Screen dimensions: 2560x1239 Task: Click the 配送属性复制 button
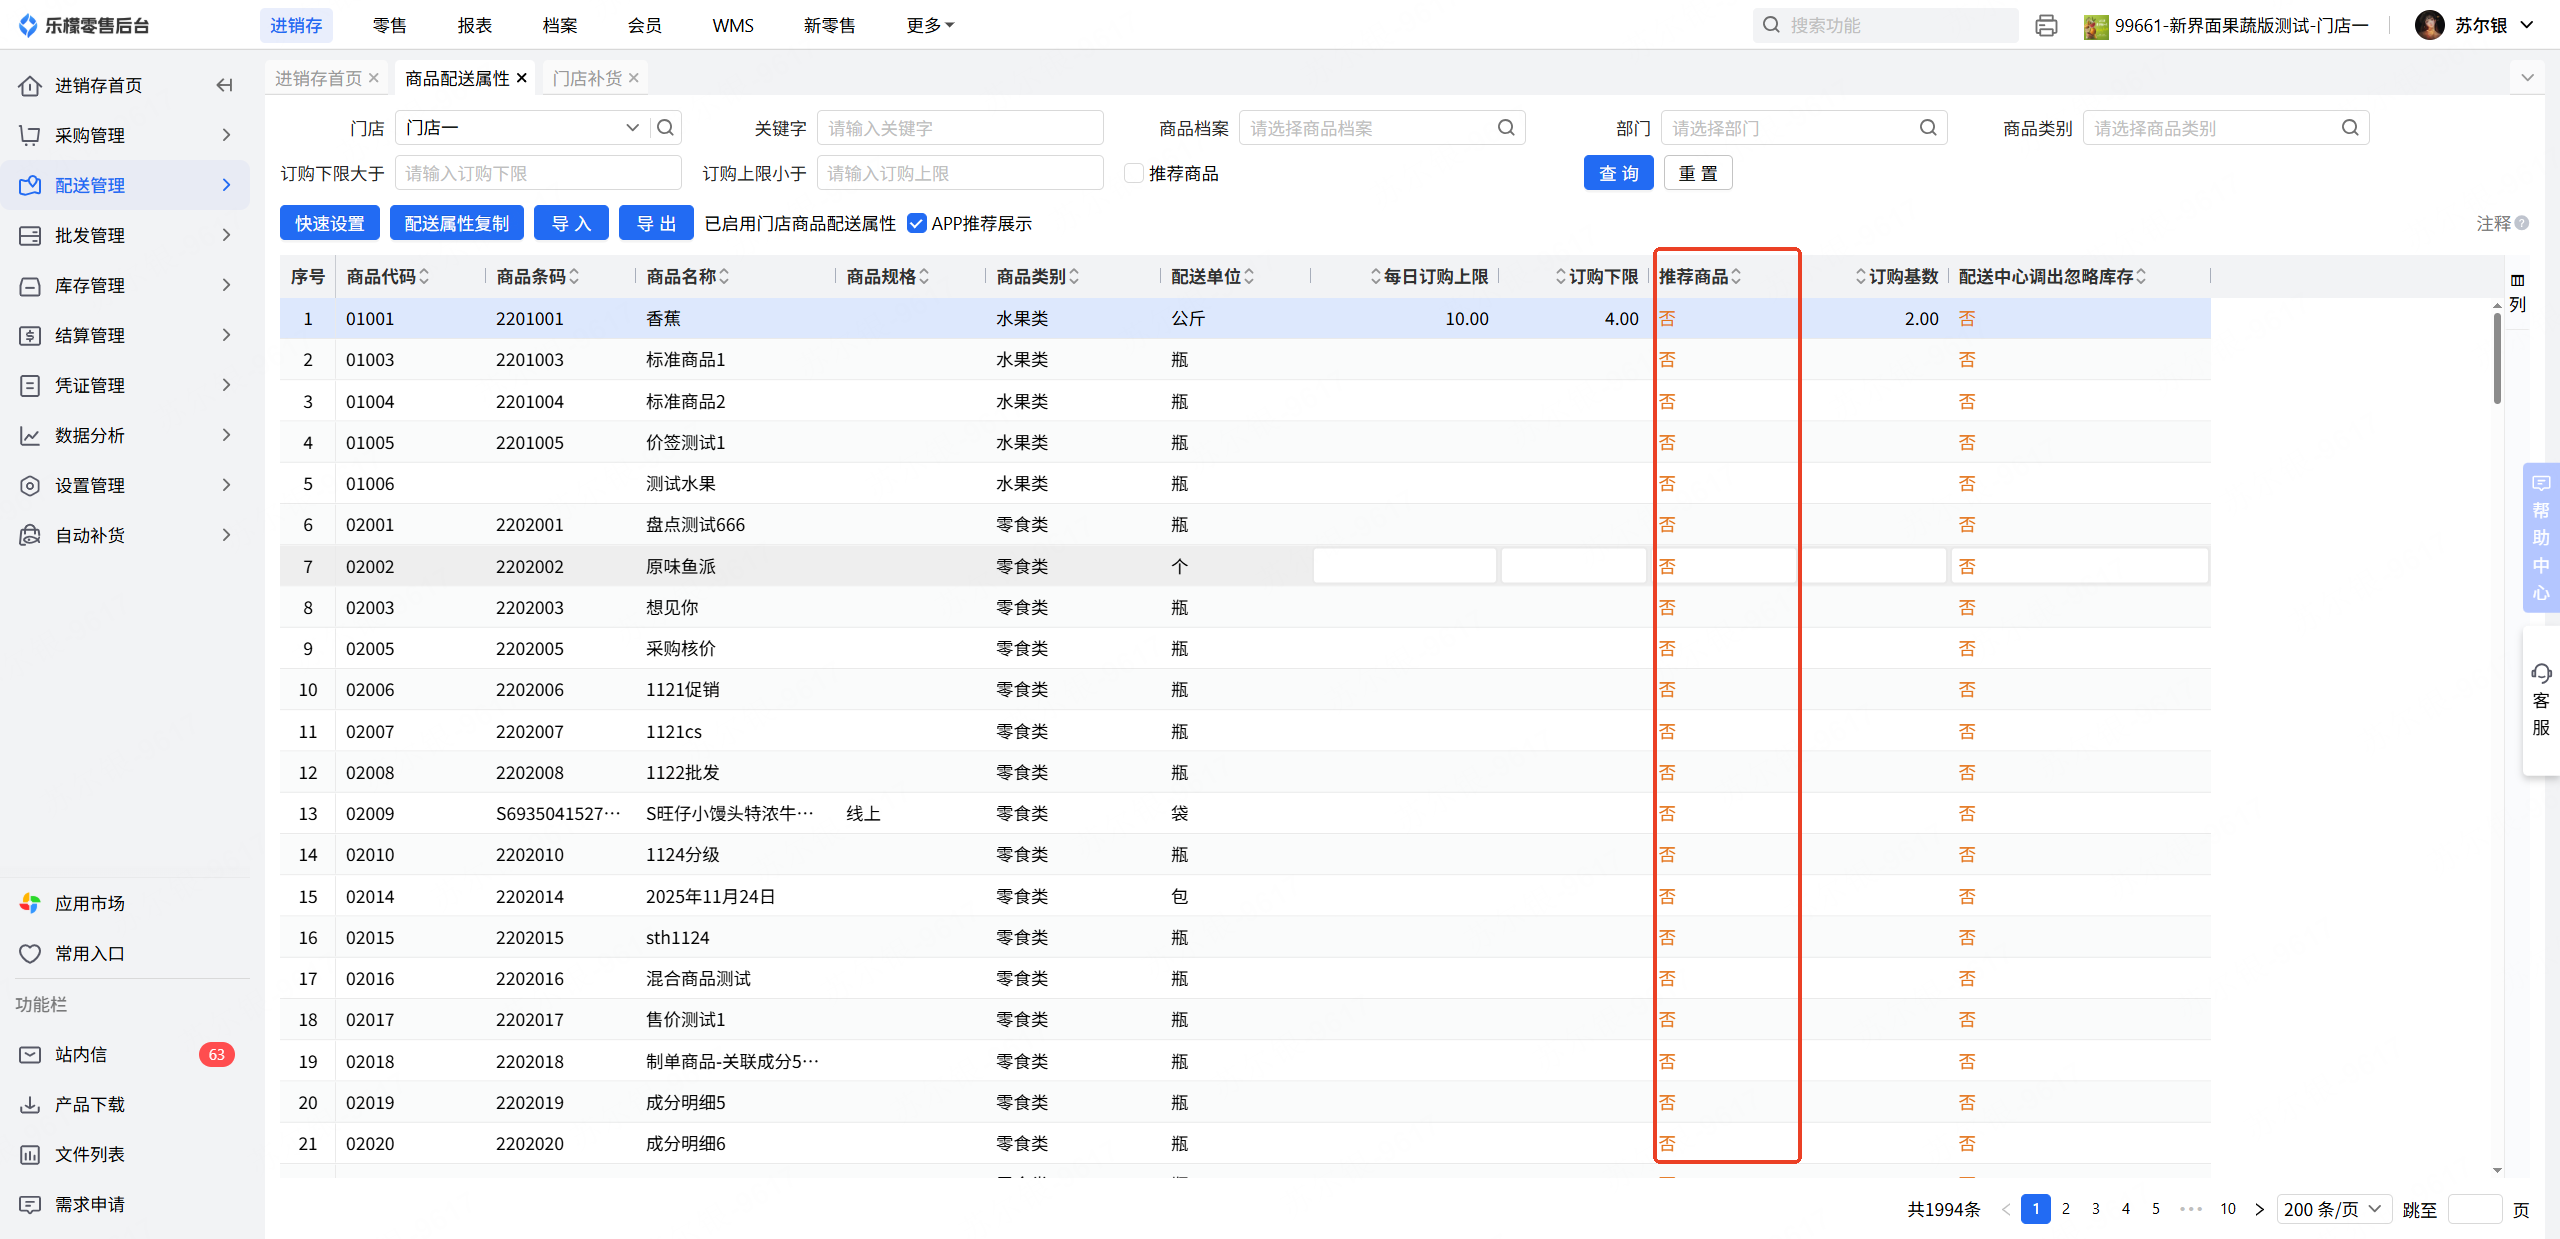(456, 223)
